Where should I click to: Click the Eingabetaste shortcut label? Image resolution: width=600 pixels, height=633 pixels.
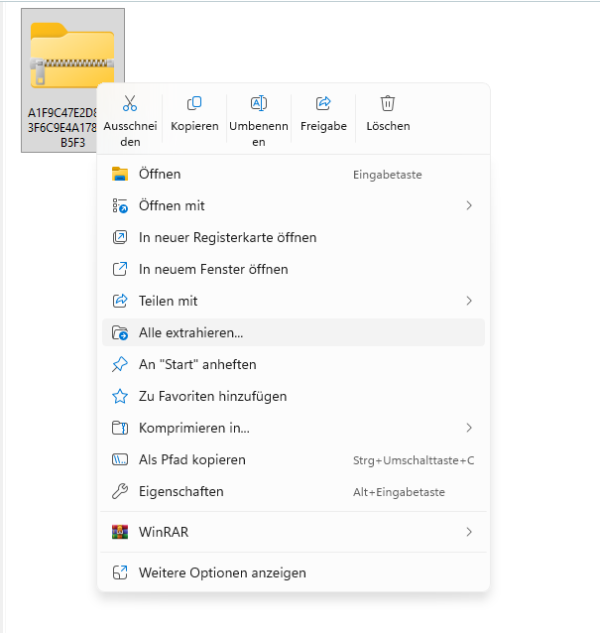pyautogui.click(x=388, y=175)
